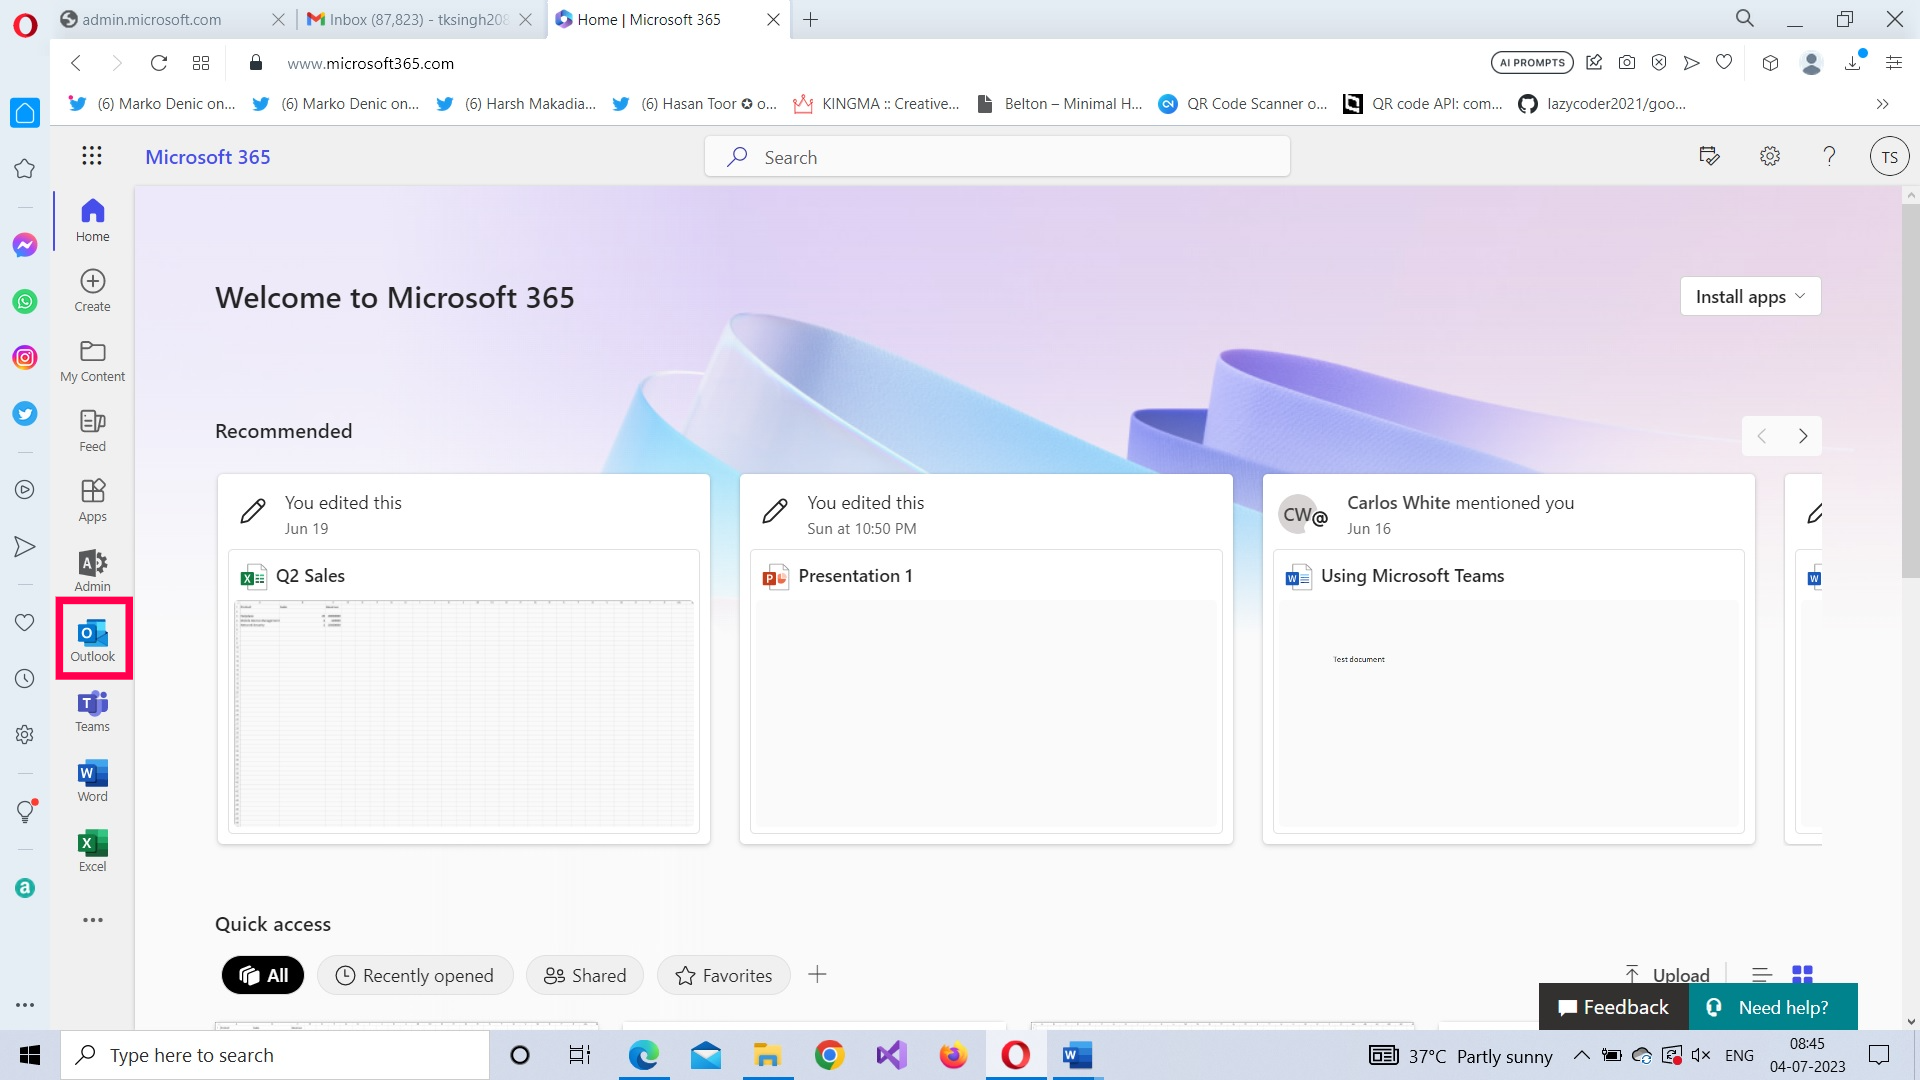Expand the Install apps dropdown
Image resolution: width=1920 pixels, height=1080 pixels.
pos(1750,296)
